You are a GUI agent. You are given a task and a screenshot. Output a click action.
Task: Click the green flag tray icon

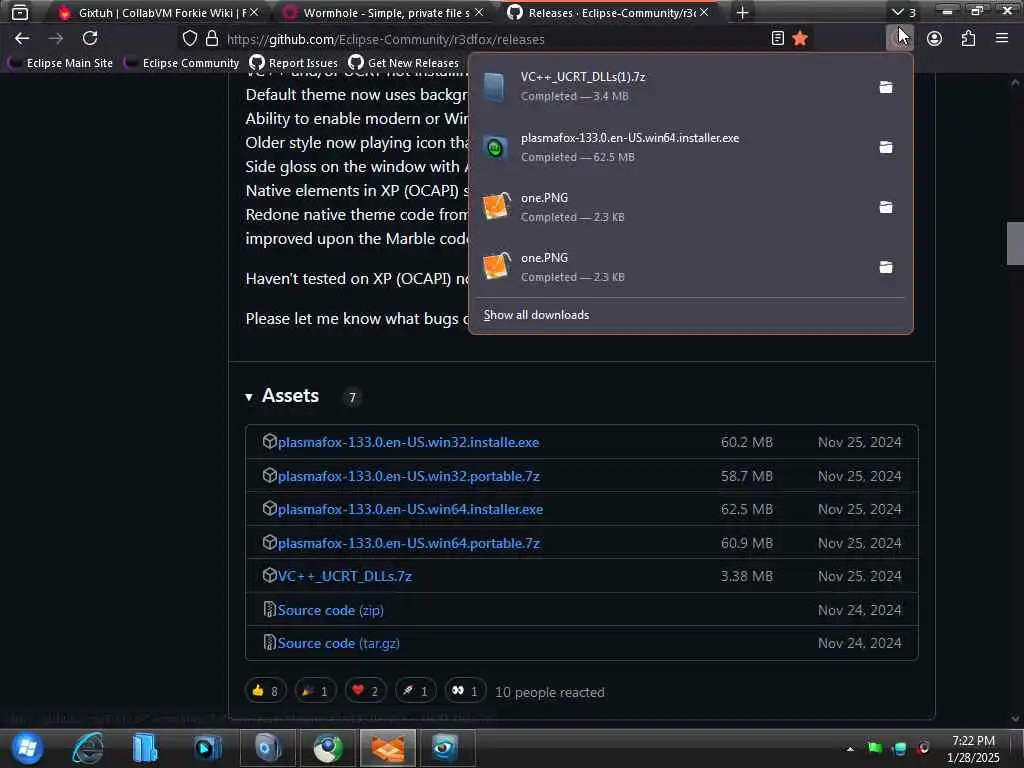(875, 748)
